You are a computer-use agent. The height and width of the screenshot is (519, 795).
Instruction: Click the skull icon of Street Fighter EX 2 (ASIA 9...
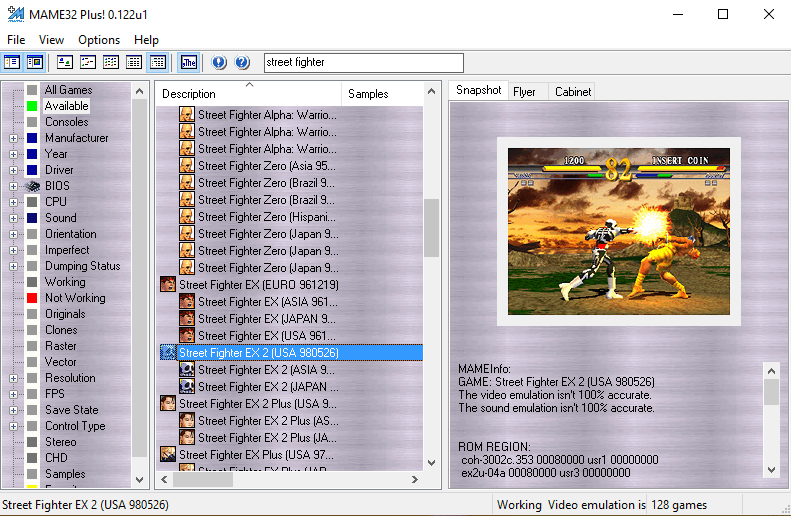click(187, 369)
